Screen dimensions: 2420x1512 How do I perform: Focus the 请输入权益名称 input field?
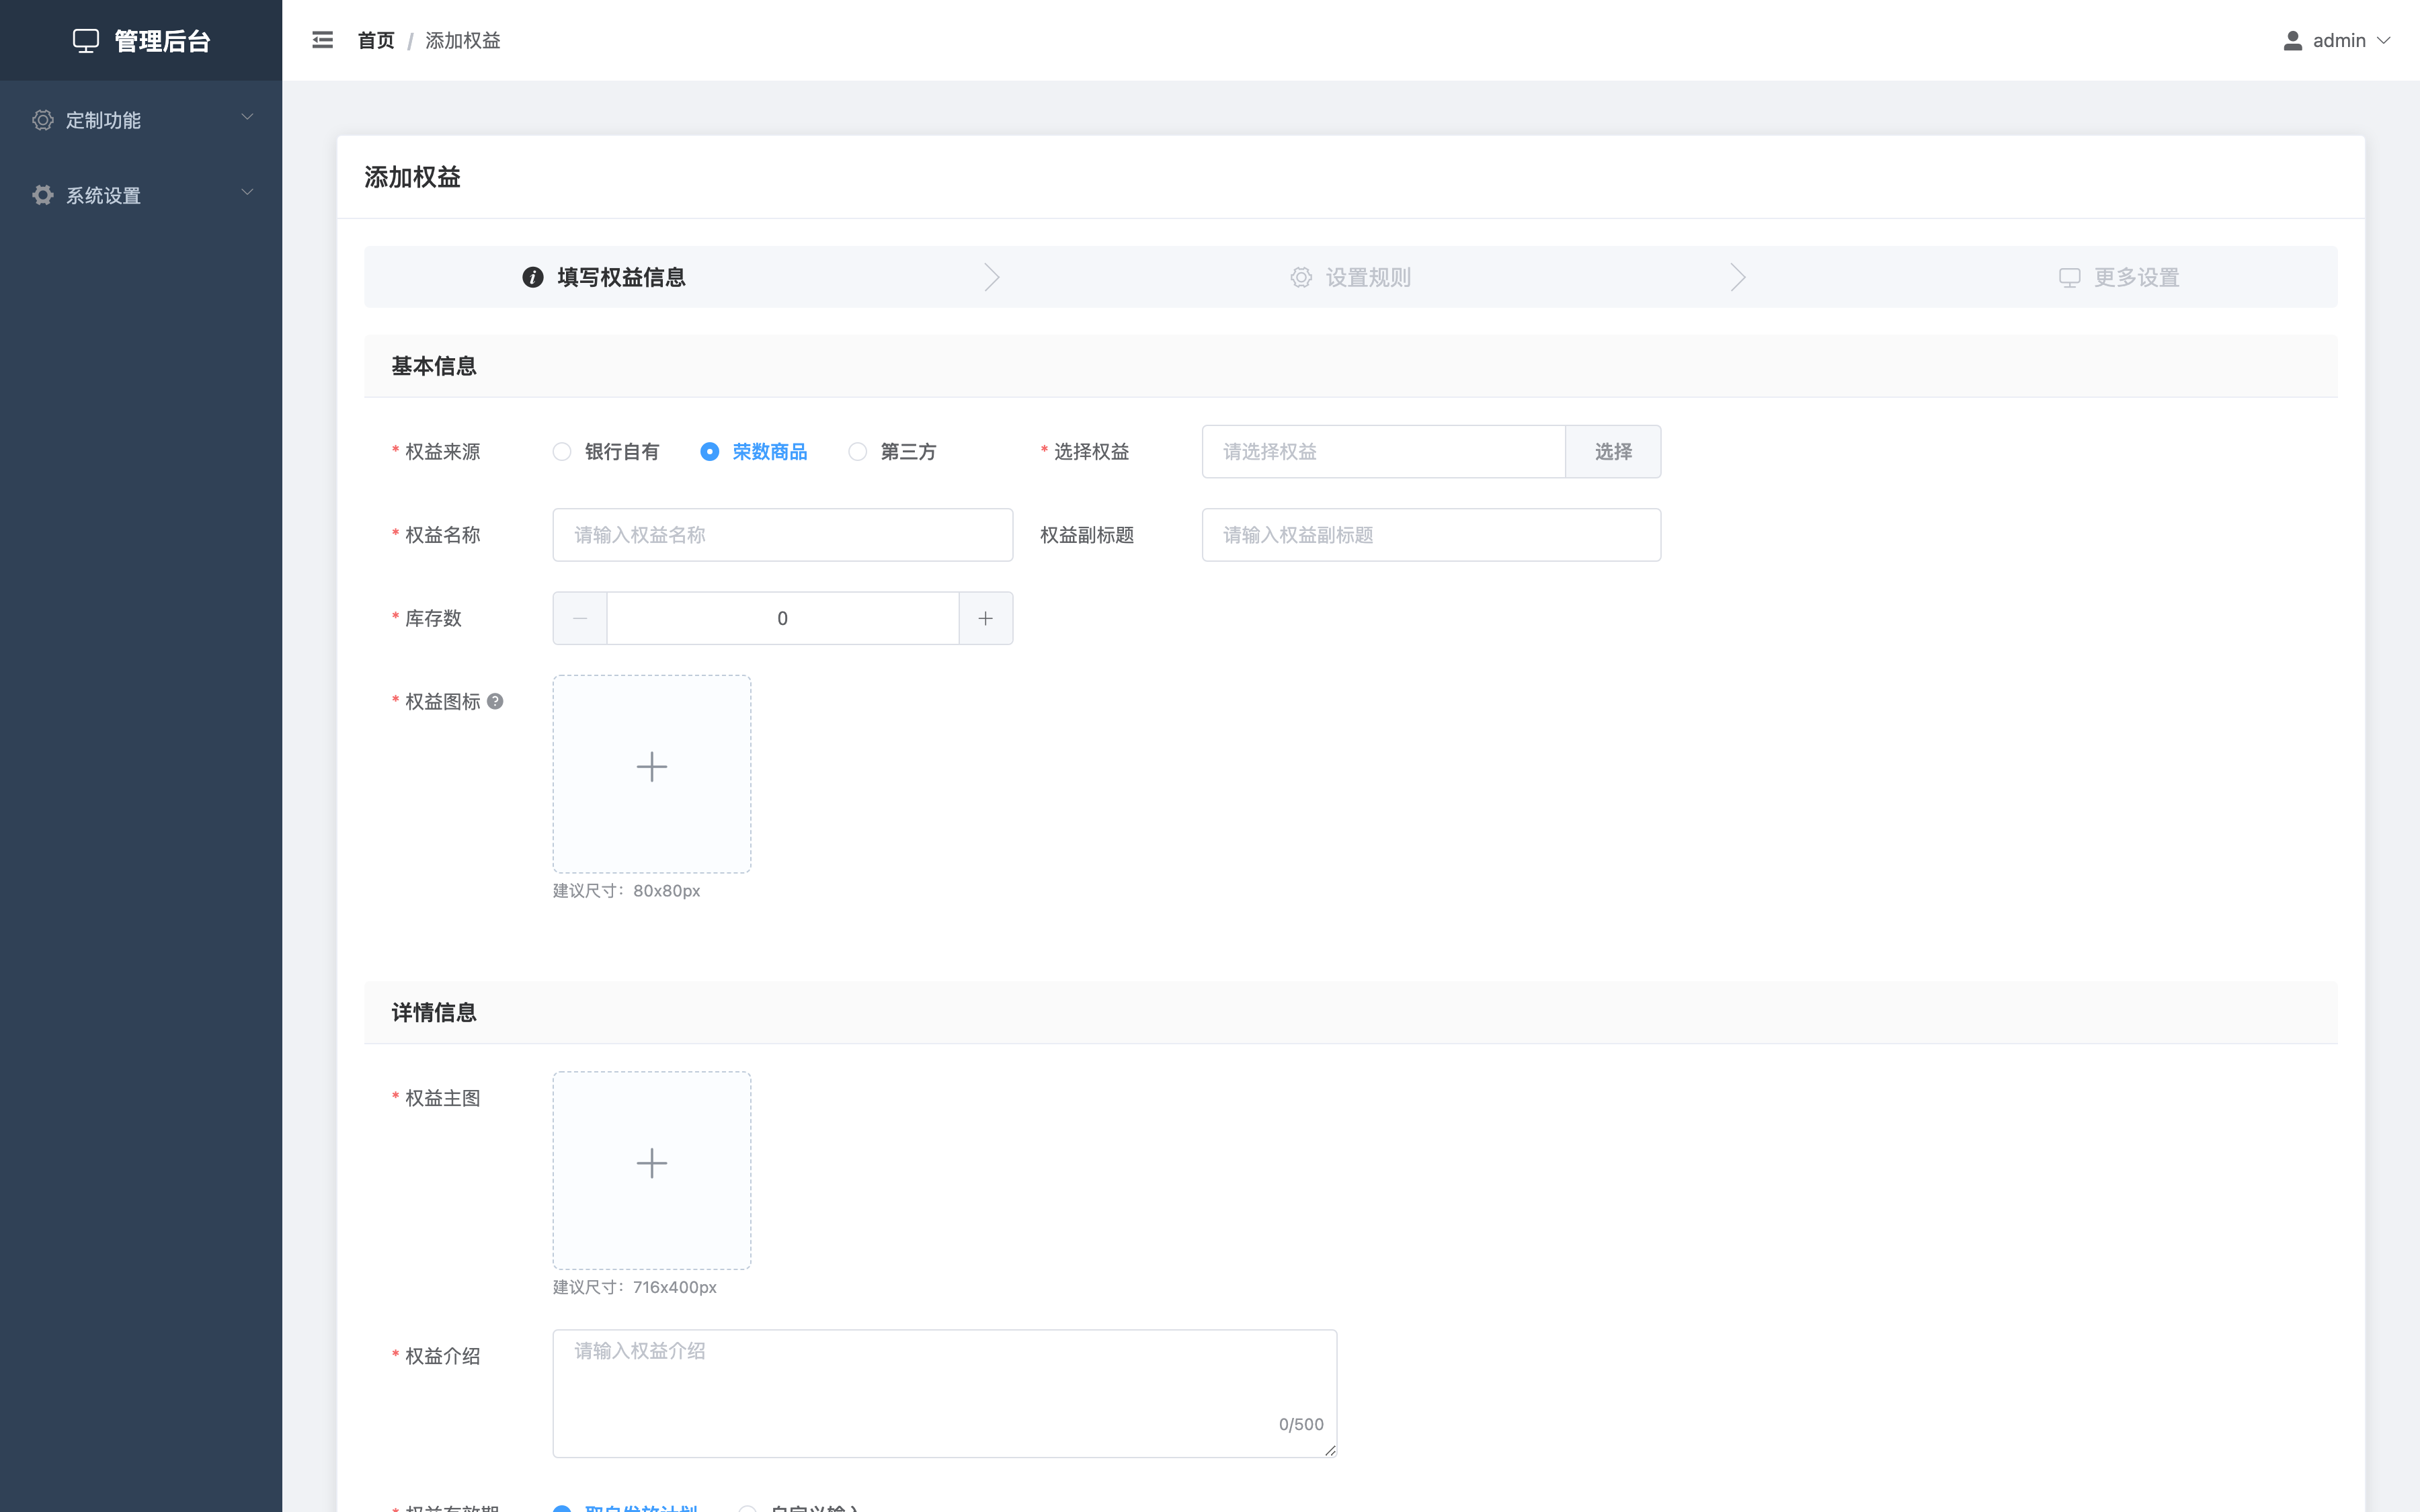click(783, 535)
